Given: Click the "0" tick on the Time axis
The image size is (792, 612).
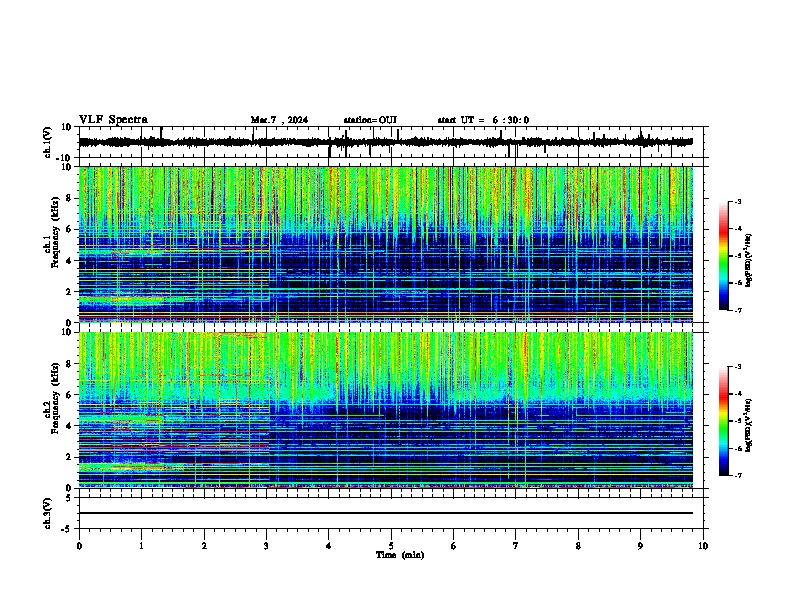Looking at the screenshot, I should pos(79,546).
